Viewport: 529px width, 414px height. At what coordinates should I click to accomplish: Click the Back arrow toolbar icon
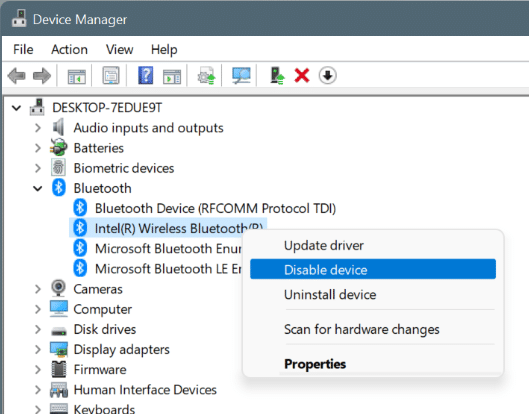click(x=17, y=75)
